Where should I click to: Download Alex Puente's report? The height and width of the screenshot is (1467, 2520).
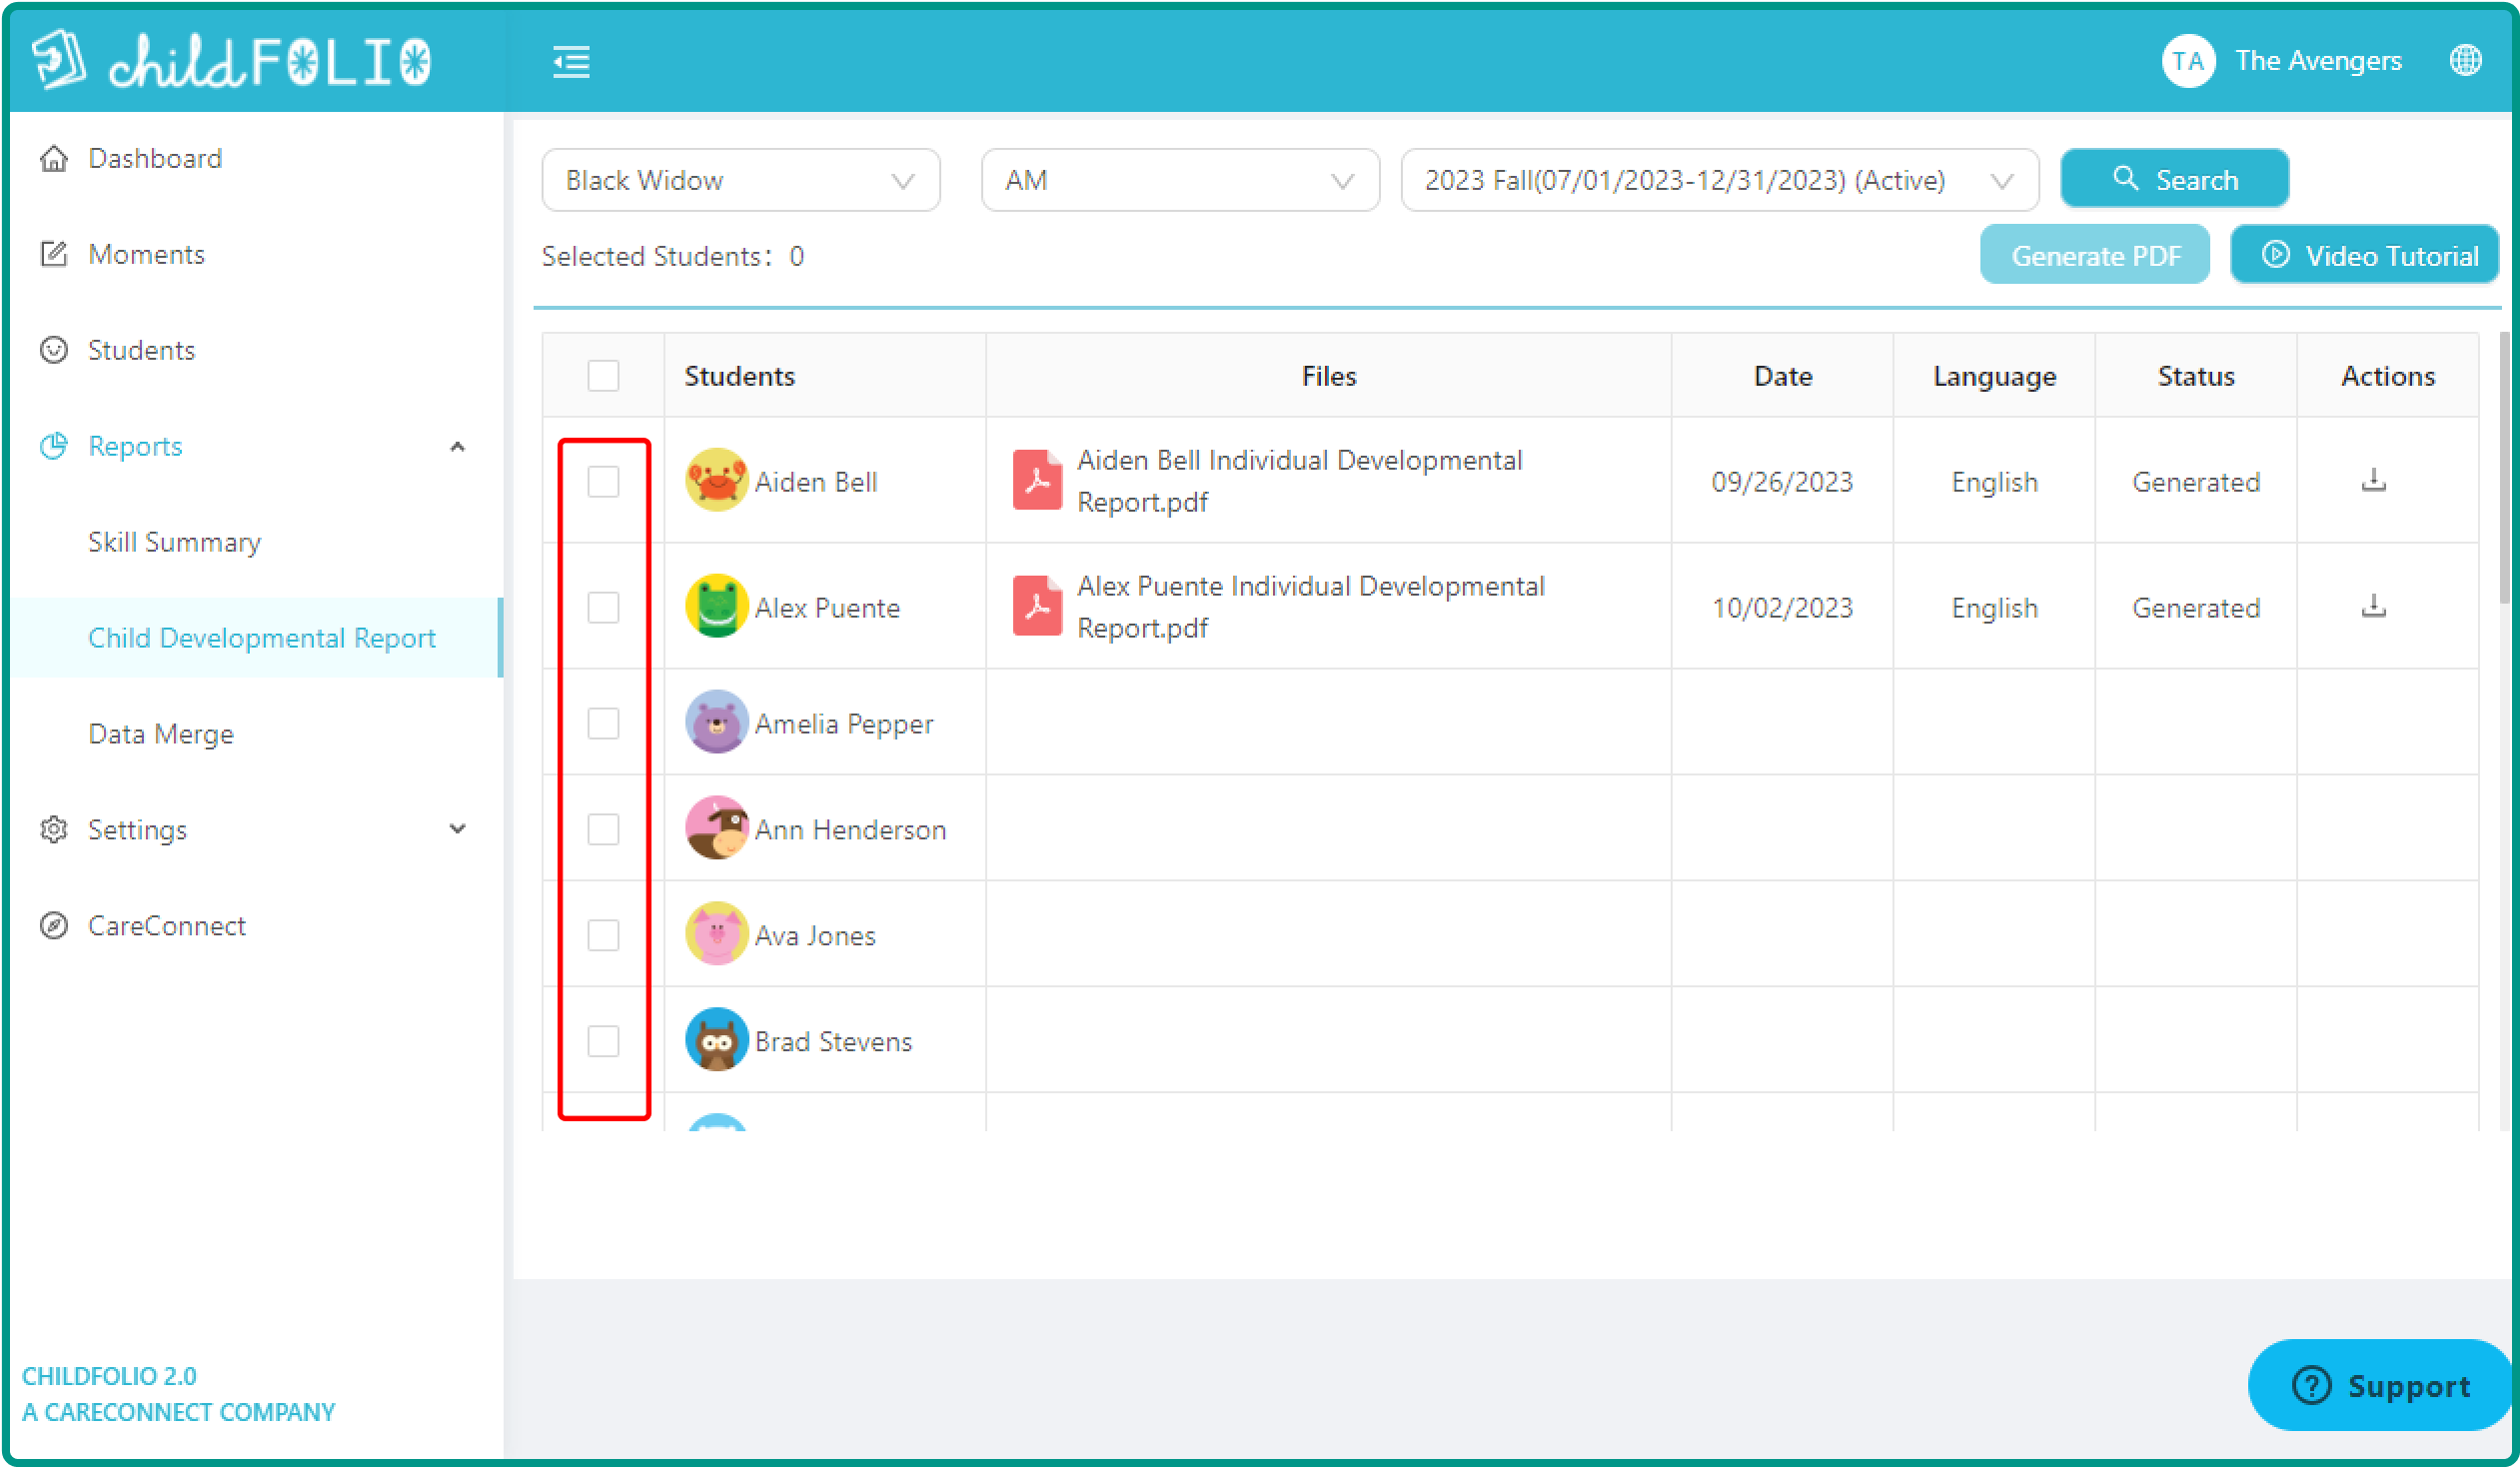tap(2373, 607)
